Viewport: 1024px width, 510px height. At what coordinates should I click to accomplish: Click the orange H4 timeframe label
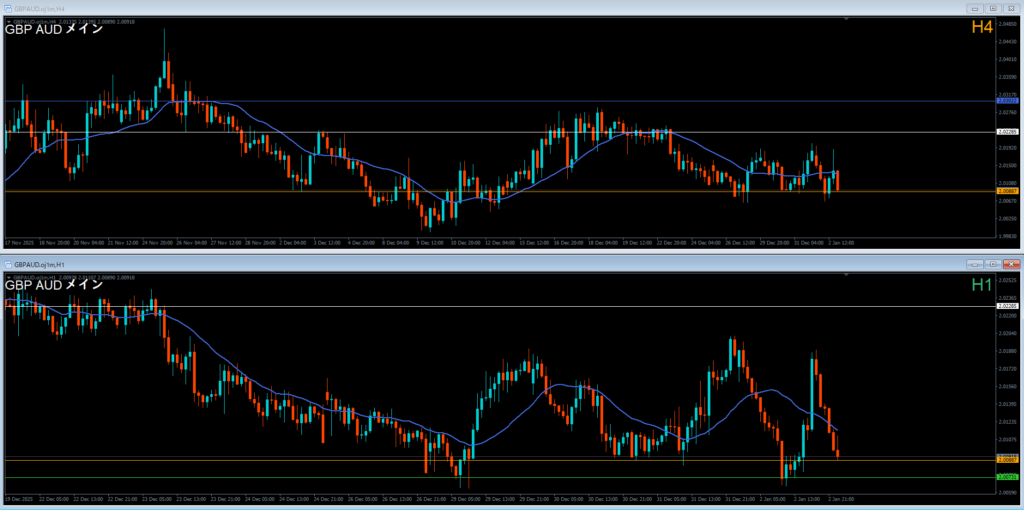[981, 27]
